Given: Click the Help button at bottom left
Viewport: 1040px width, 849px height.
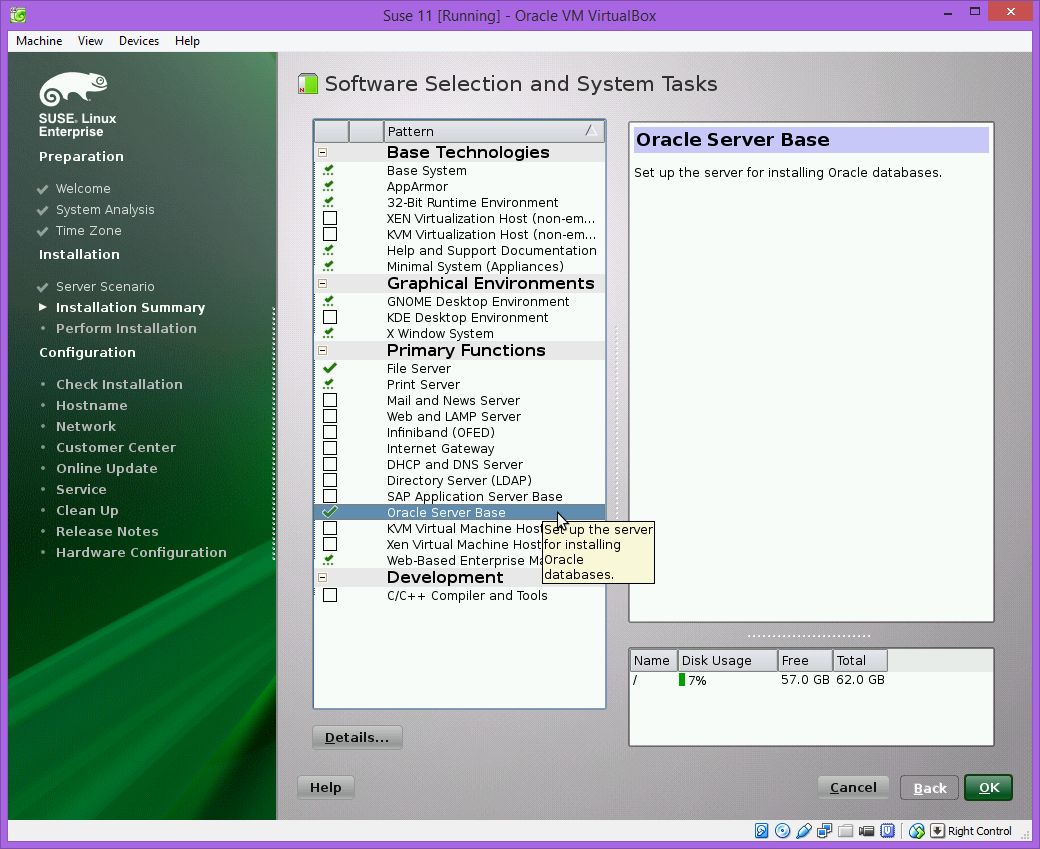Looking at the screenshot, I should [325, 787].
